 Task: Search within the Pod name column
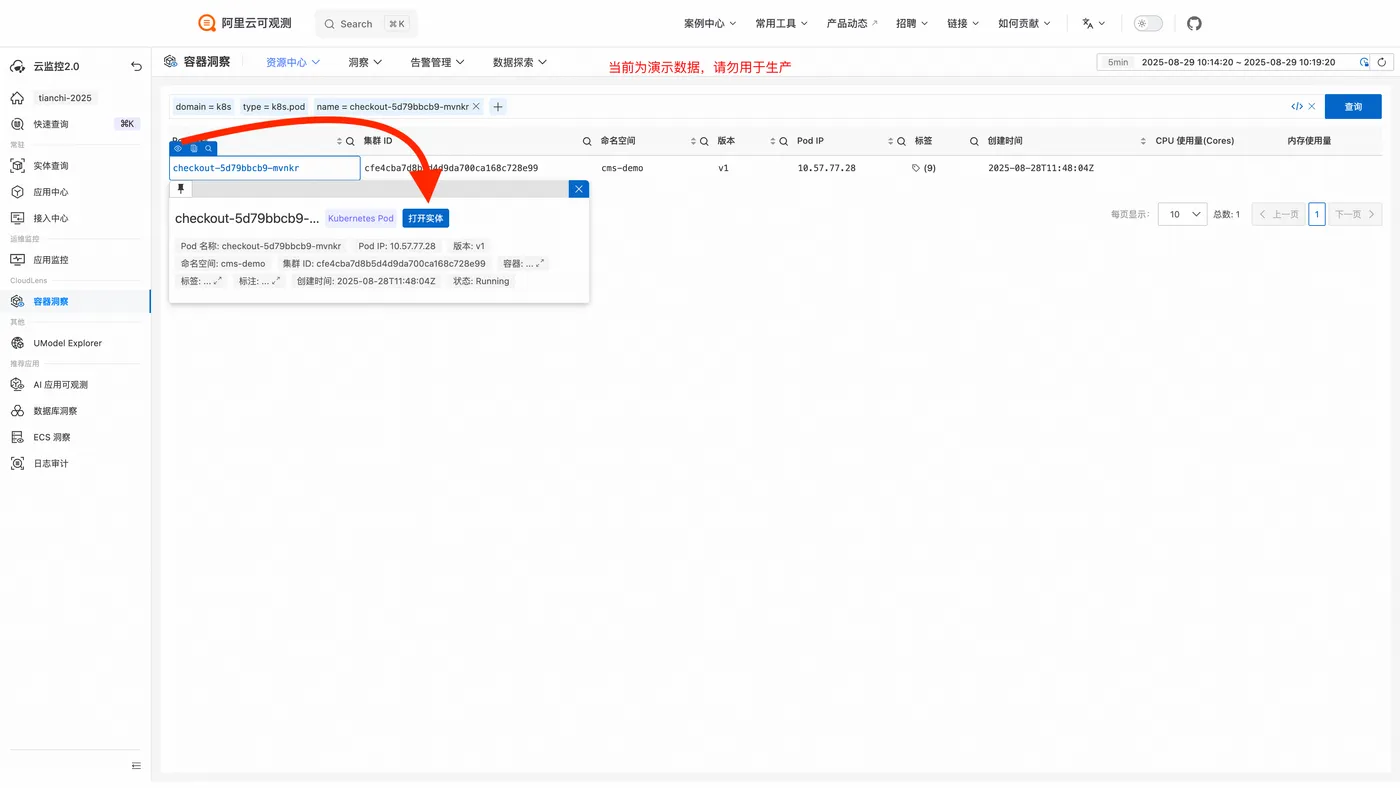coord(350,141)
